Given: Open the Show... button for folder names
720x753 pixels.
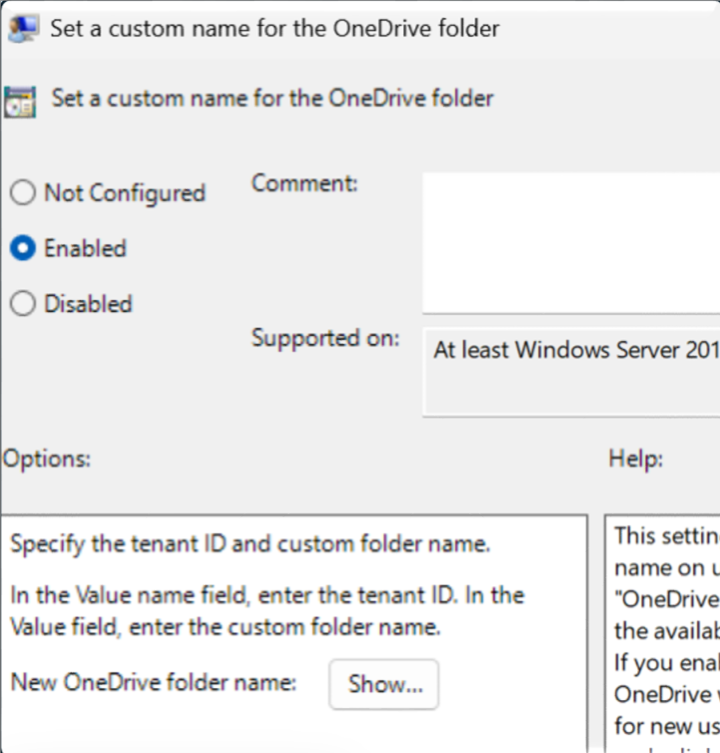Looking at the screenshot, I should pyautogui.click(x=384, y=684).
